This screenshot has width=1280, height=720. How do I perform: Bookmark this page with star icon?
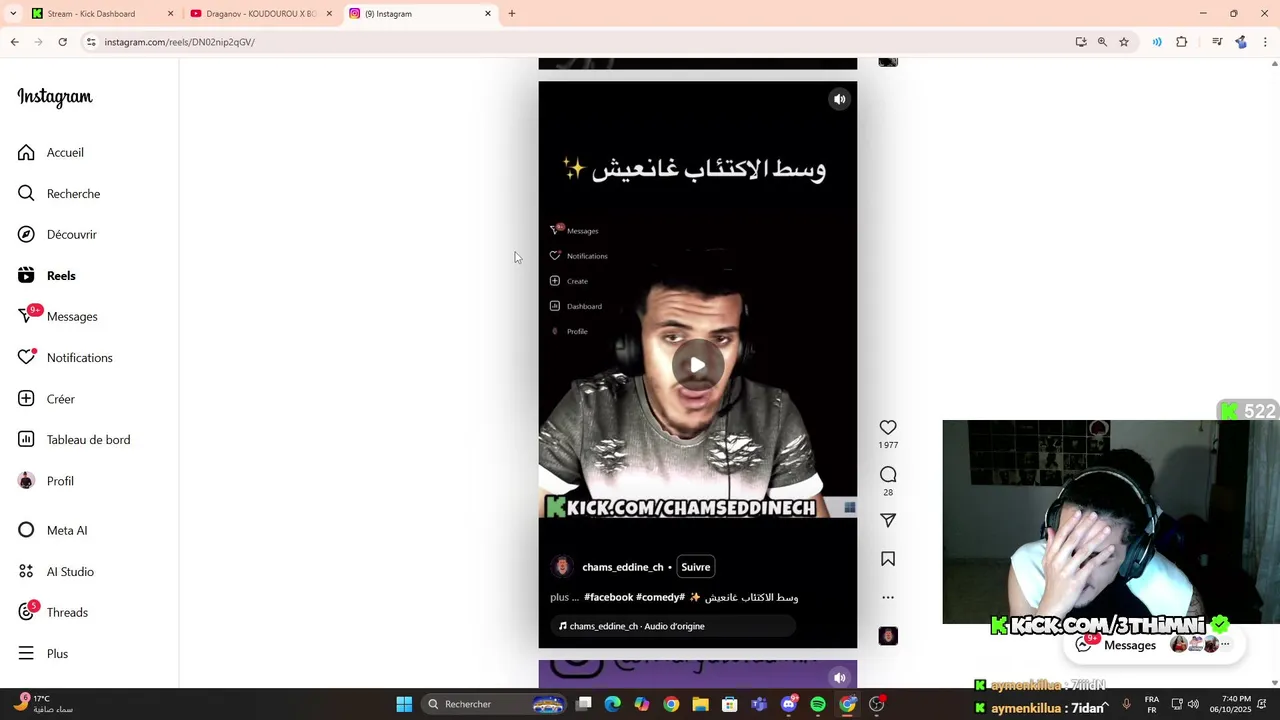click(1124, 42)
